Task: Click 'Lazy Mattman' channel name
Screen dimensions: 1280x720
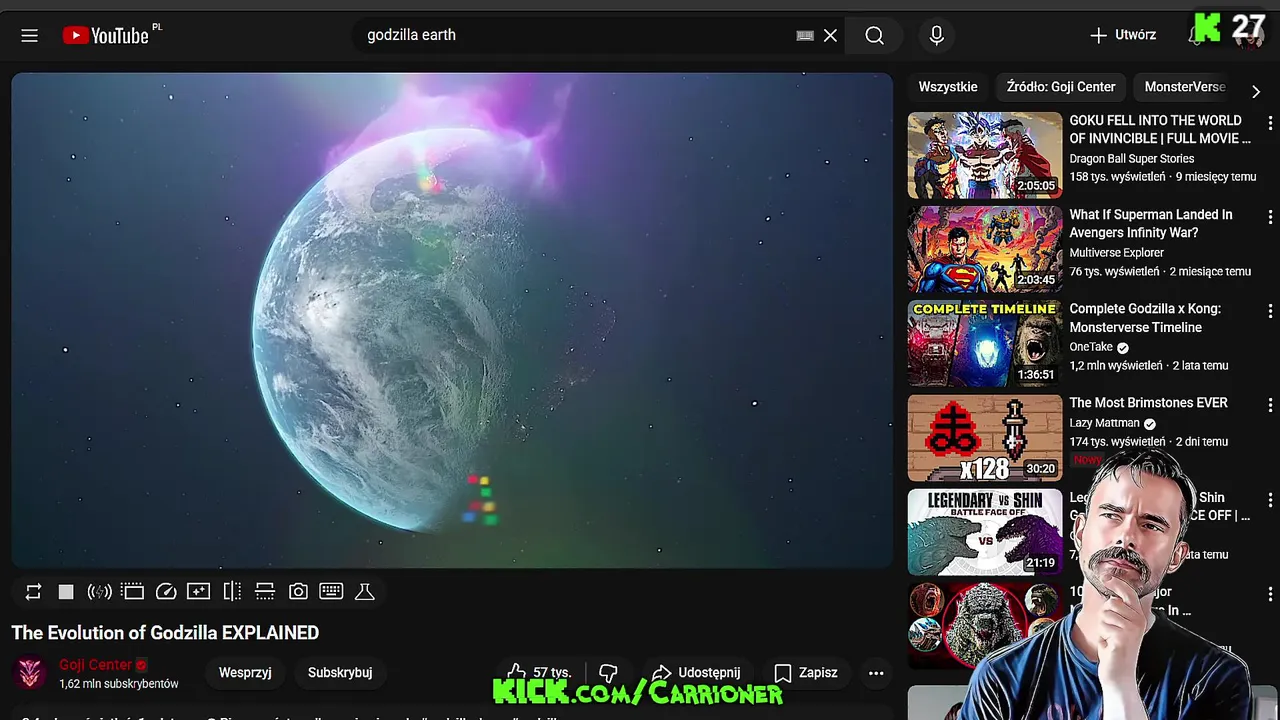Action: point(1105,423)
